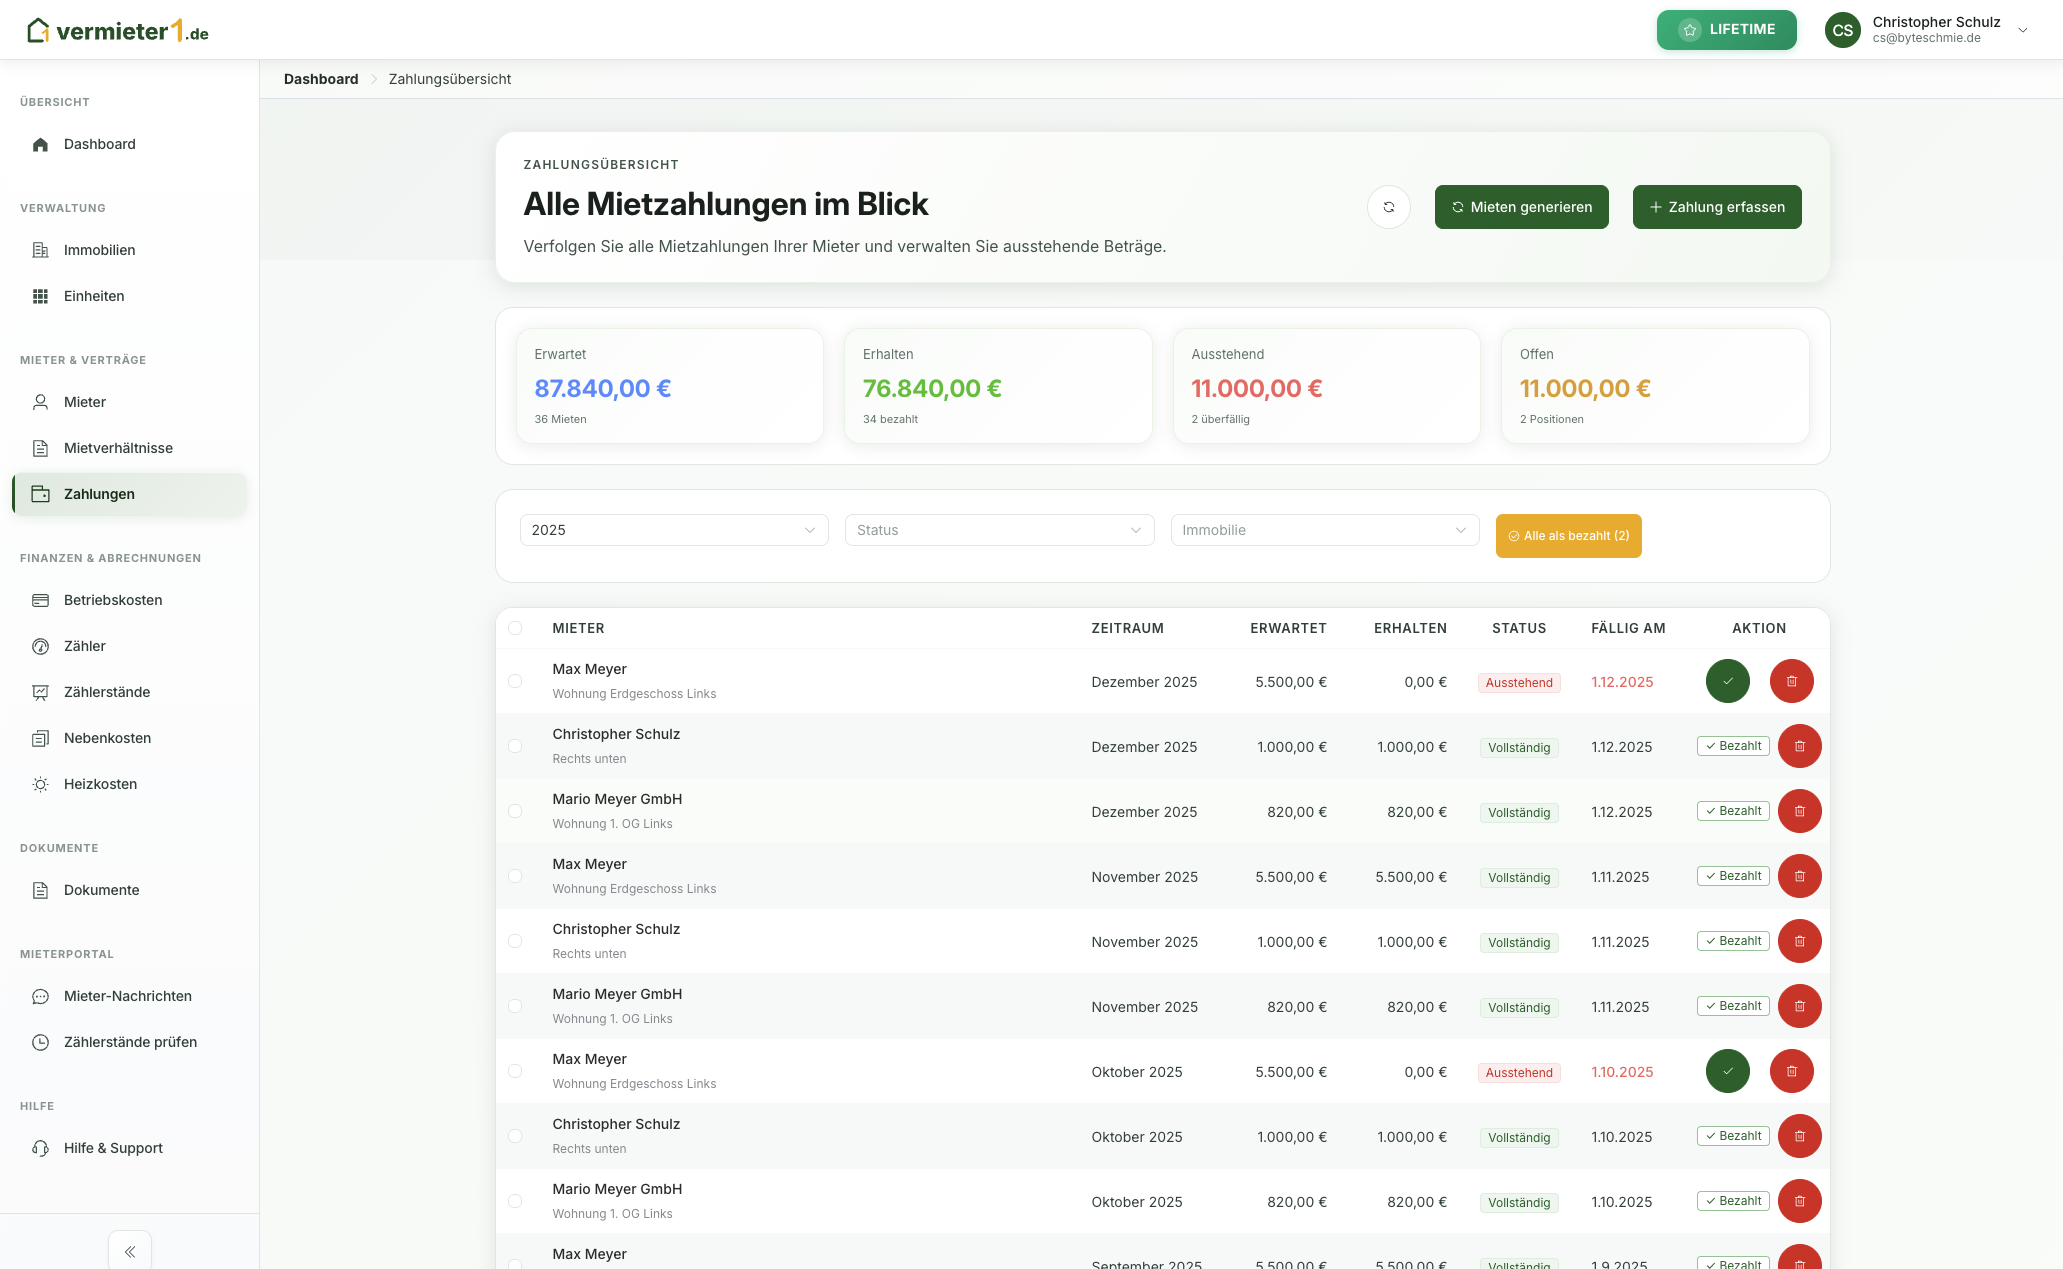Open the Immobilie filter dropdown
Viewport: 2063px width, 1269px height.
(1324, 530)
